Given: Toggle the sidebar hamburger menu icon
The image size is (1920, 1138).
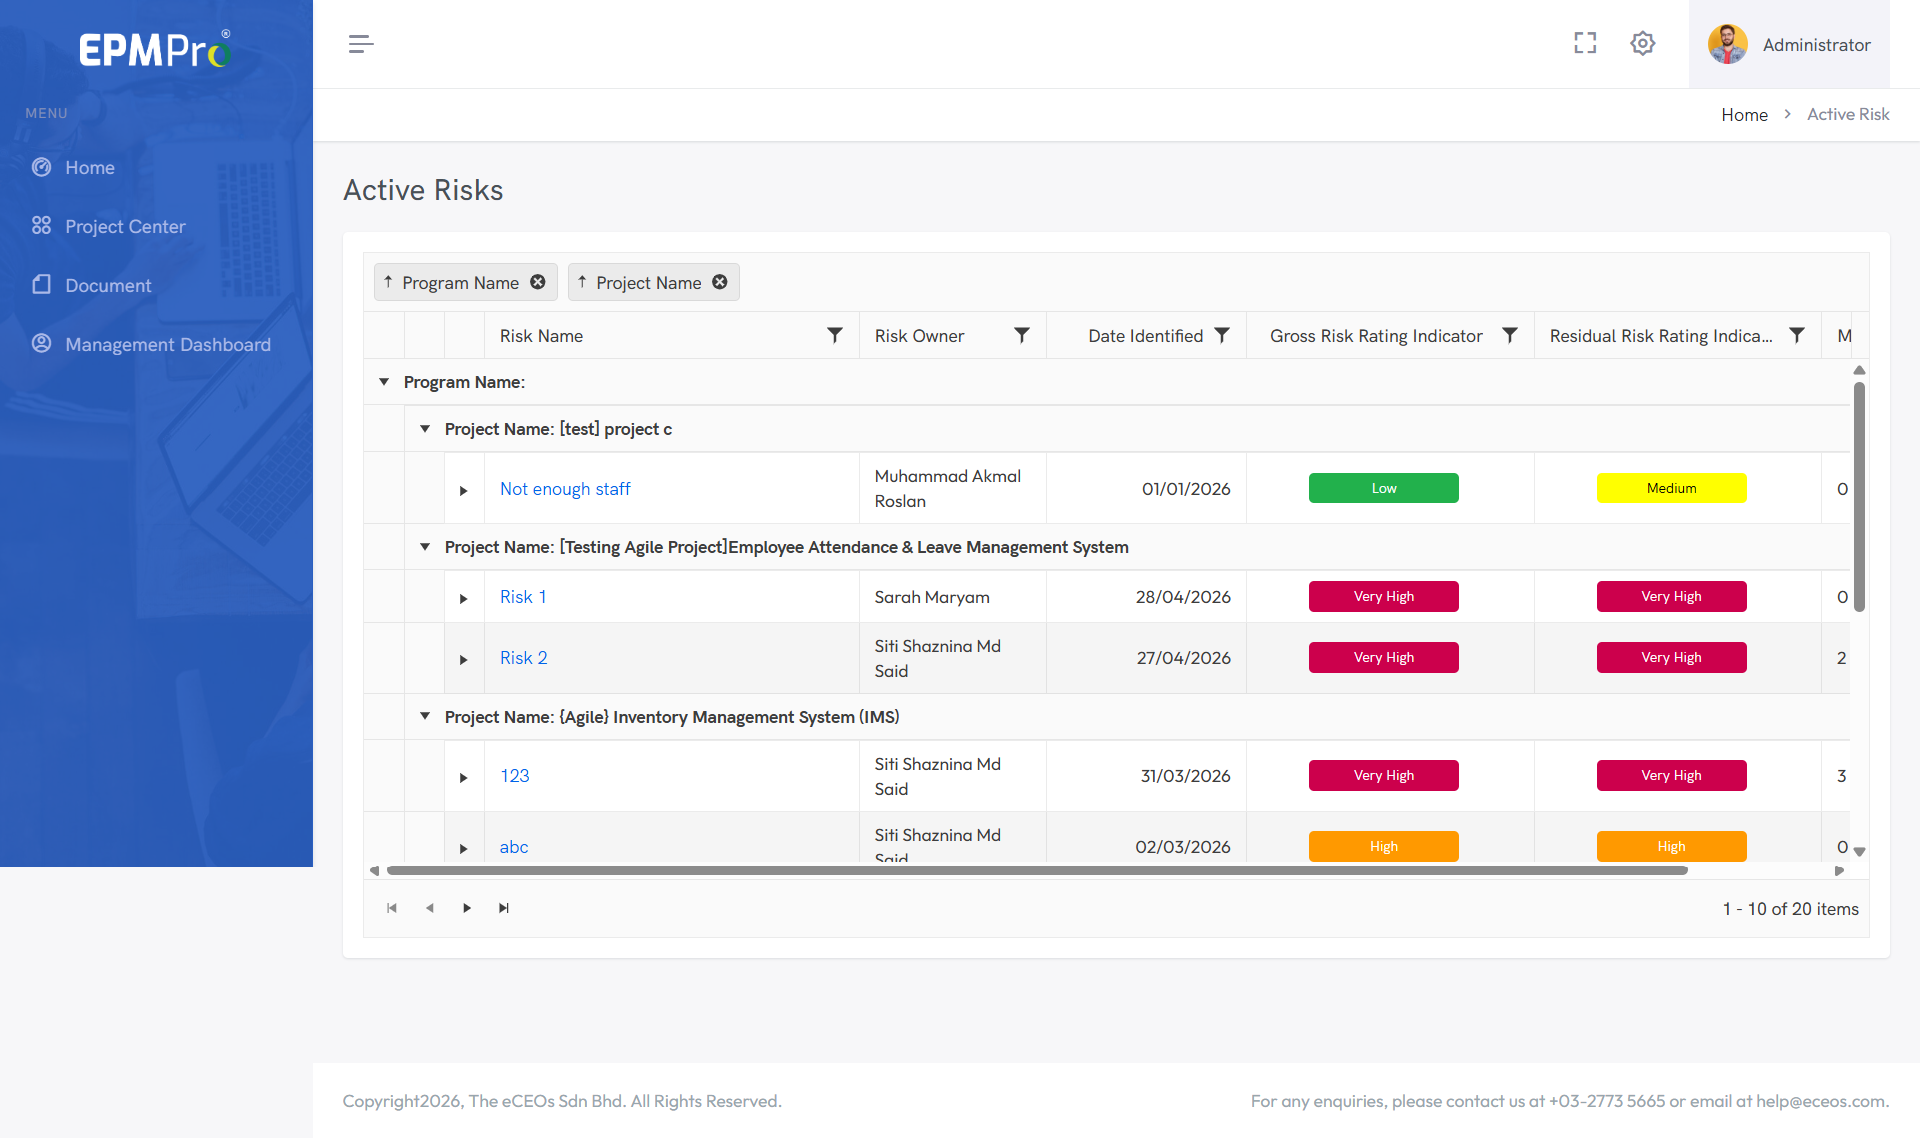Looking at the screenshot, I should pos(361,44).
